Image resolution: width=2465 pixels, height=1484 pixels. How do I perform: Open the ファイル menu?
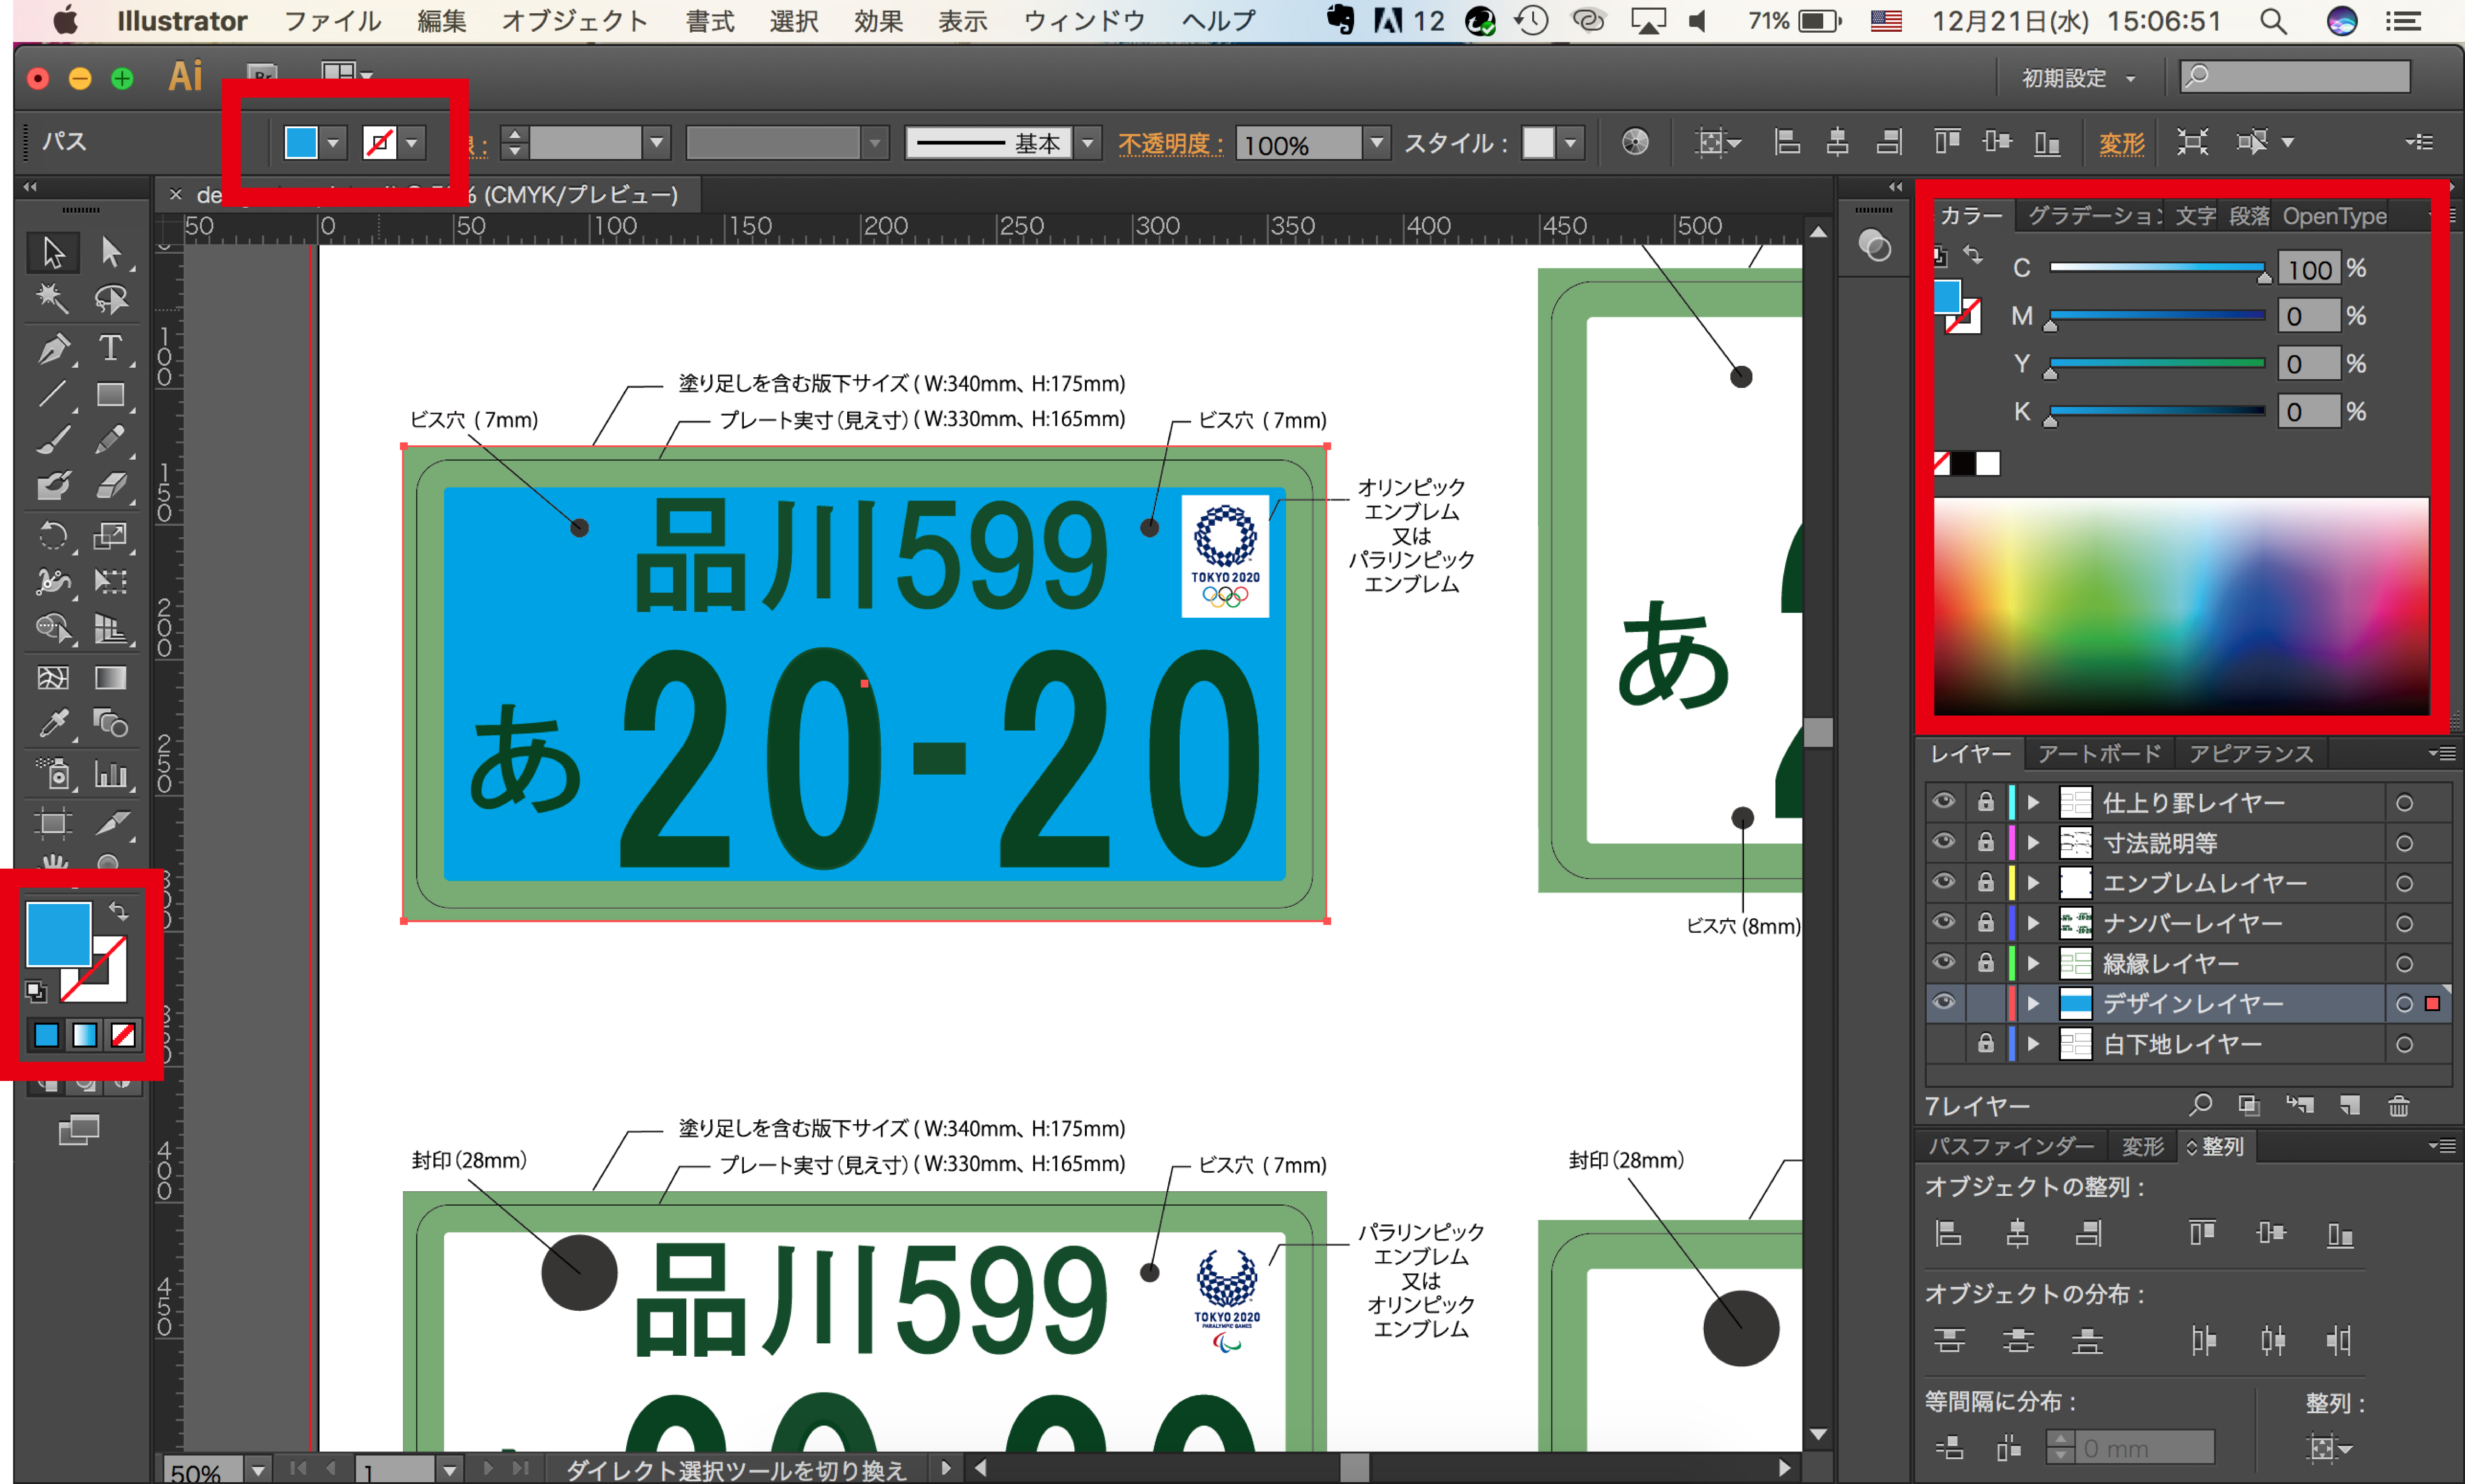click(x=332, y=21)
